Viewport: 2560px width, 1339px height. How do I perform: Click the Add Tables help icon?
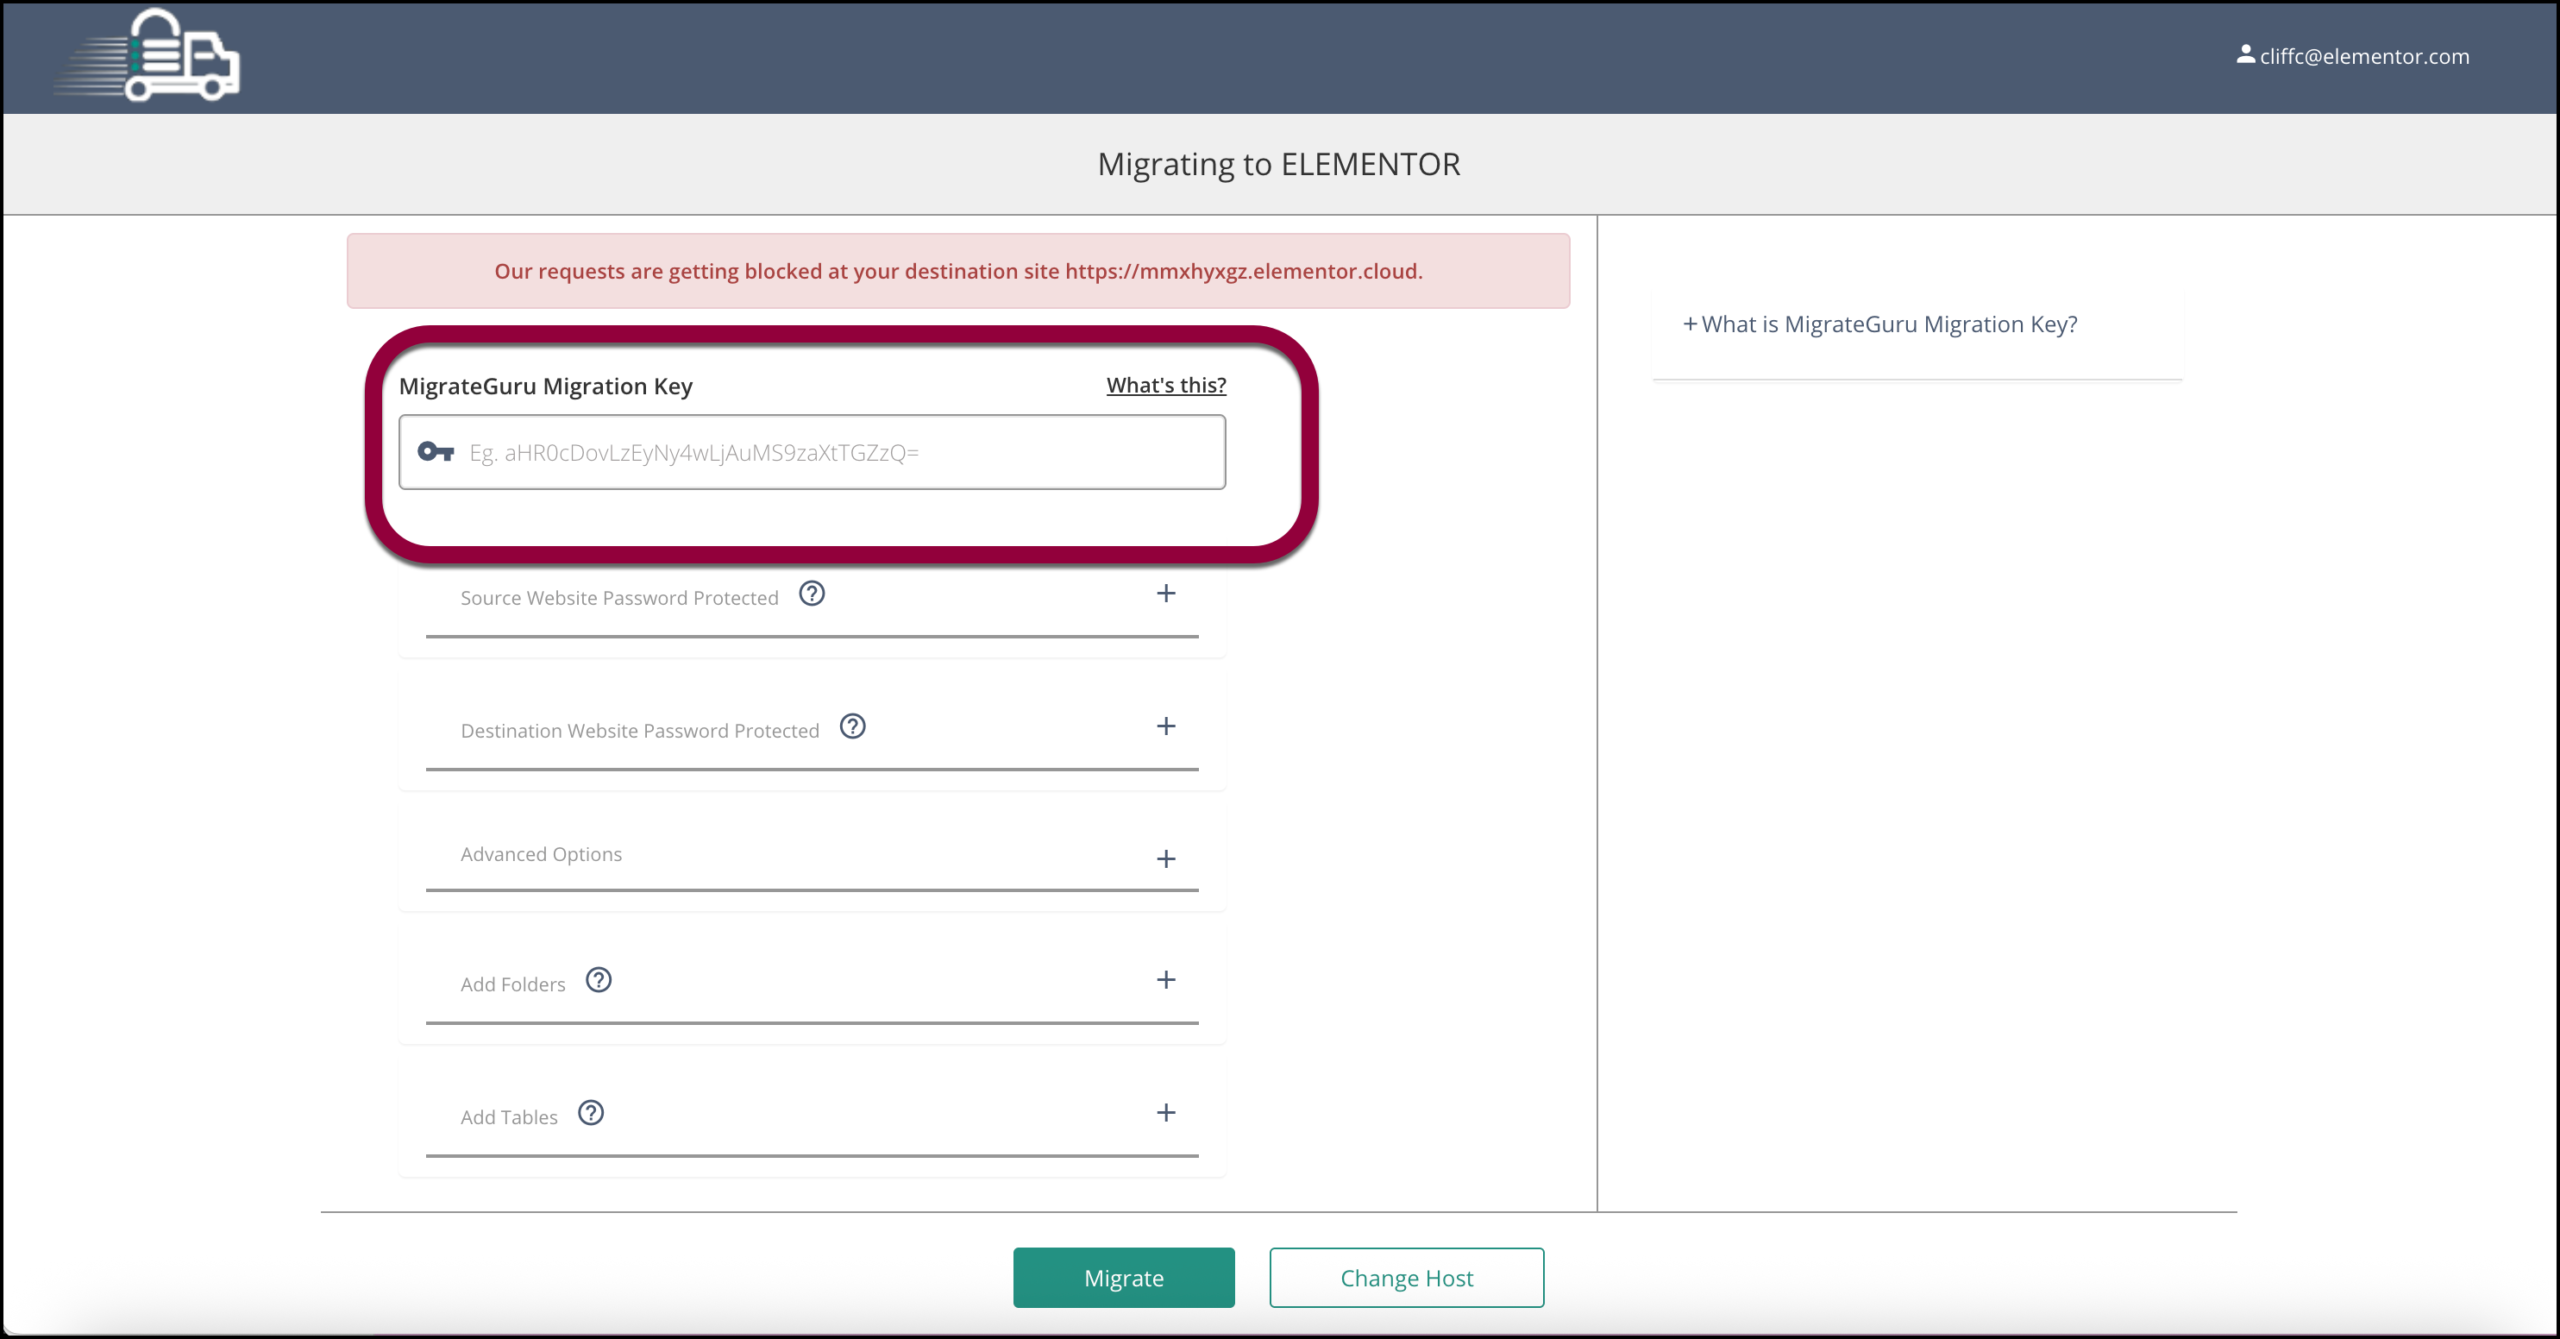click(591, 1113)
